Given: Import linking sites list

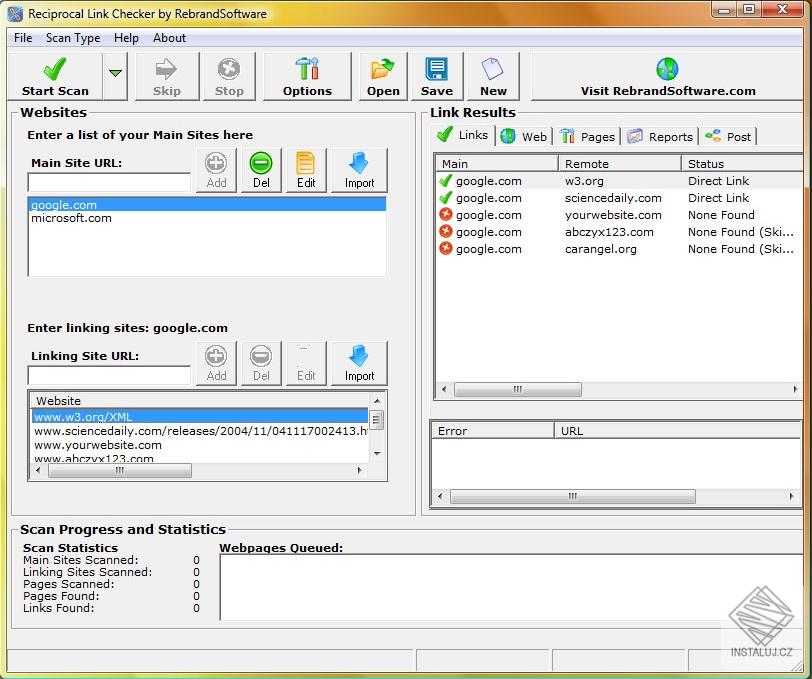Looking at the screenshot, I should coord(359,364).
